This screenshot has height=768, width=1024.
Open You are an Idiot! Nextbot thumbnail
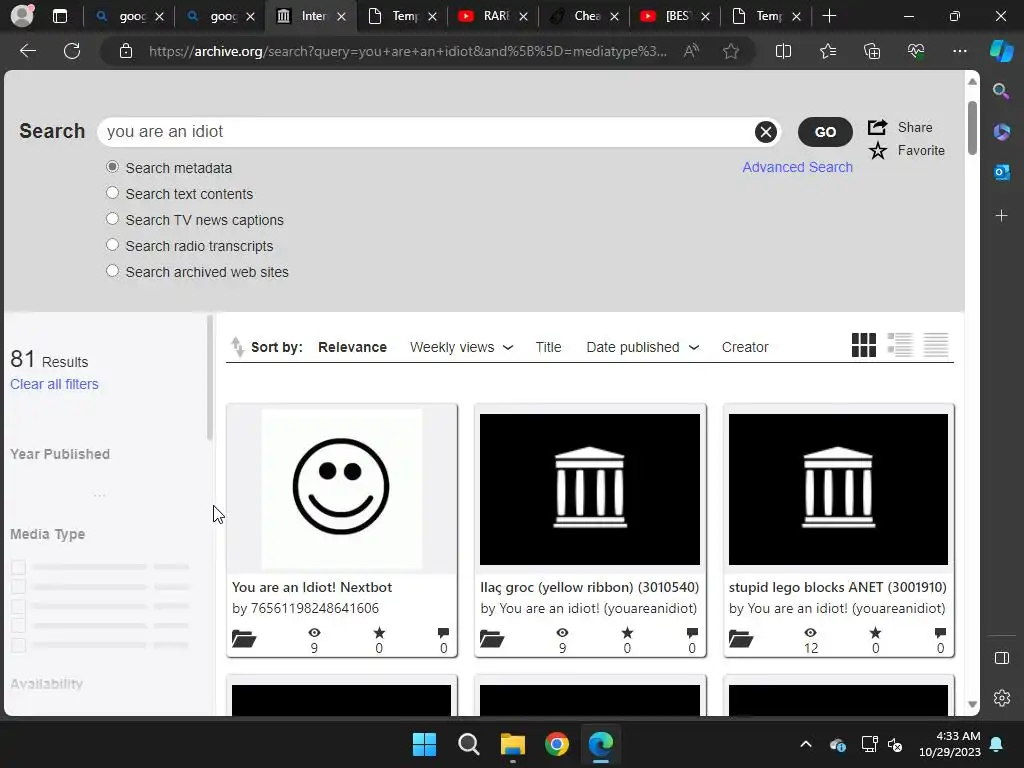342,489
